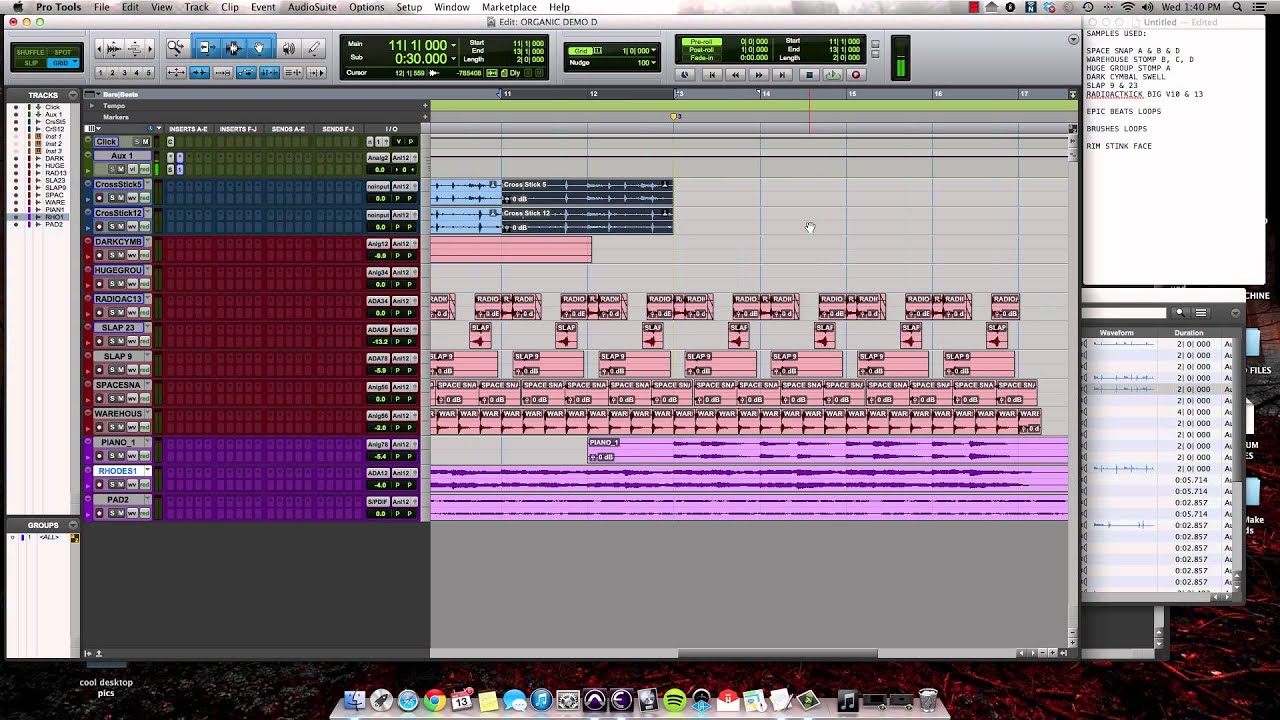
Task: Click the RHODES1 track name
Action: click(117, 471)
